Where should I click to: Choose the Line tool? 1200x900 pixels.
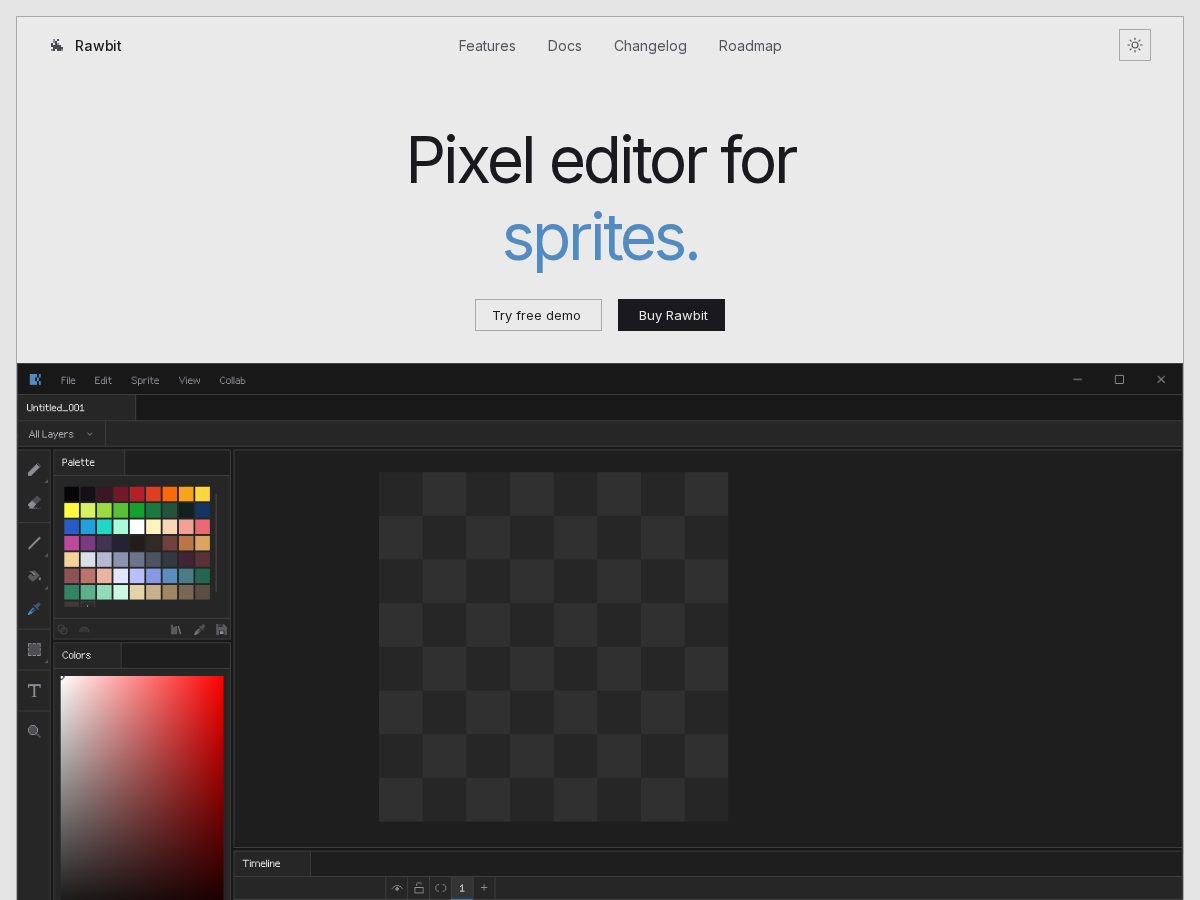pos(34,543)
